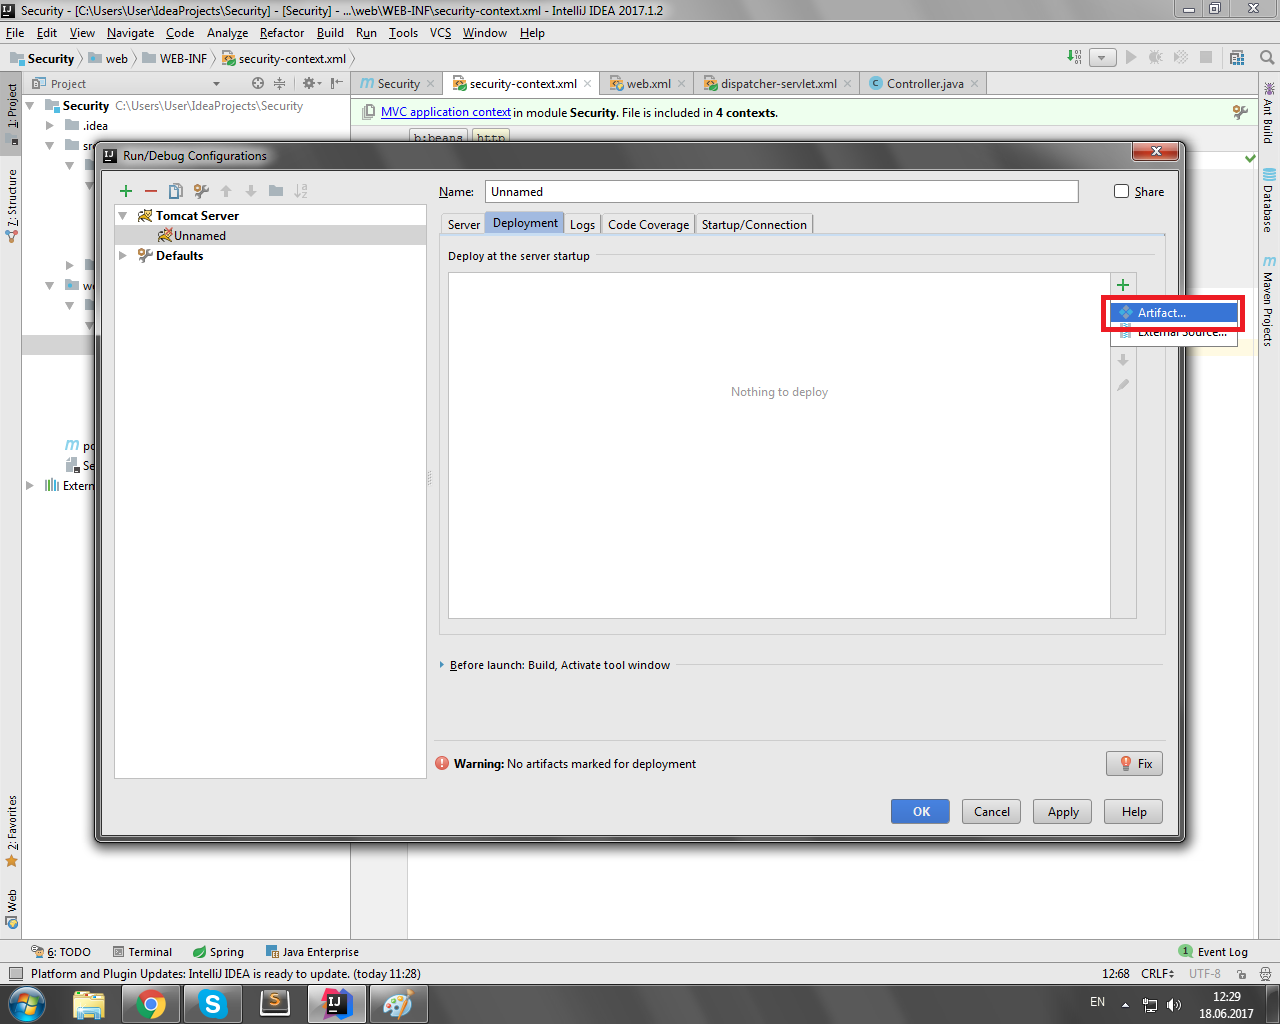The height and width of the screenshot is (1024, 1280).
Task: Remove configuration with red minus icon
Action: (151, 191)
